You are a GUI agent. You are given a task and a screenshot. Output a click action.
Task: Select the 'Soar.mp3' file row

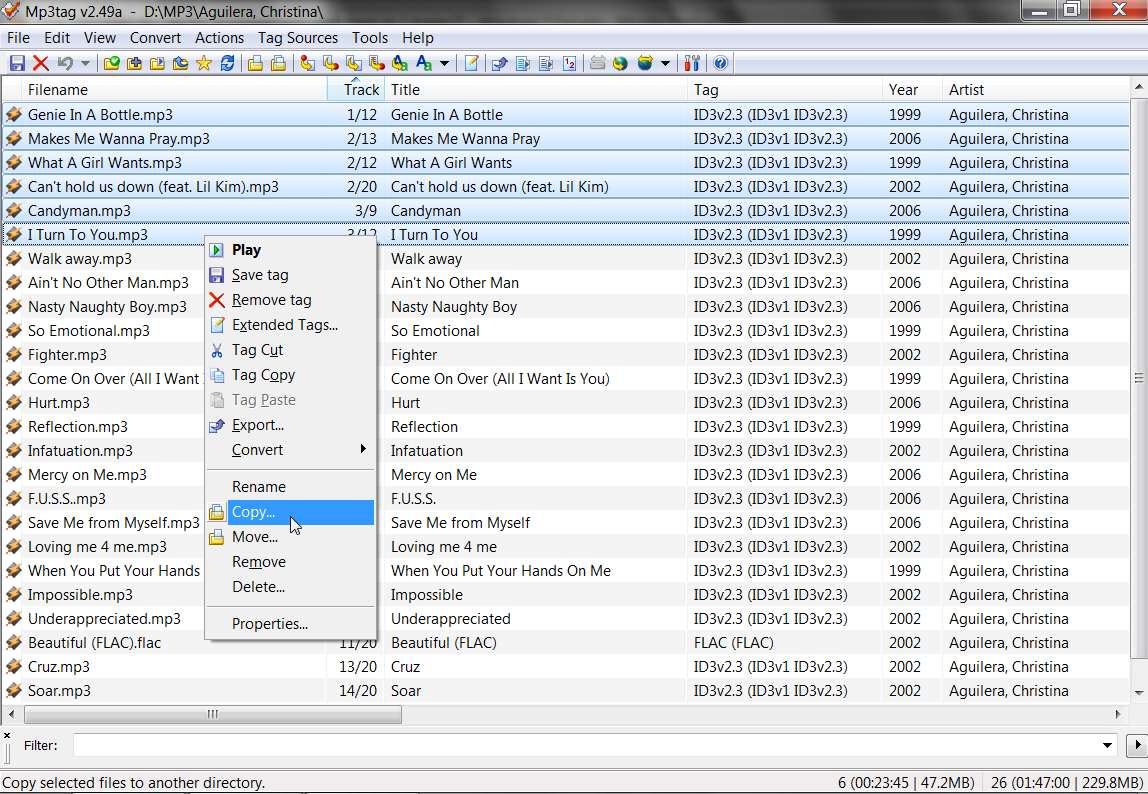point(565,691)
